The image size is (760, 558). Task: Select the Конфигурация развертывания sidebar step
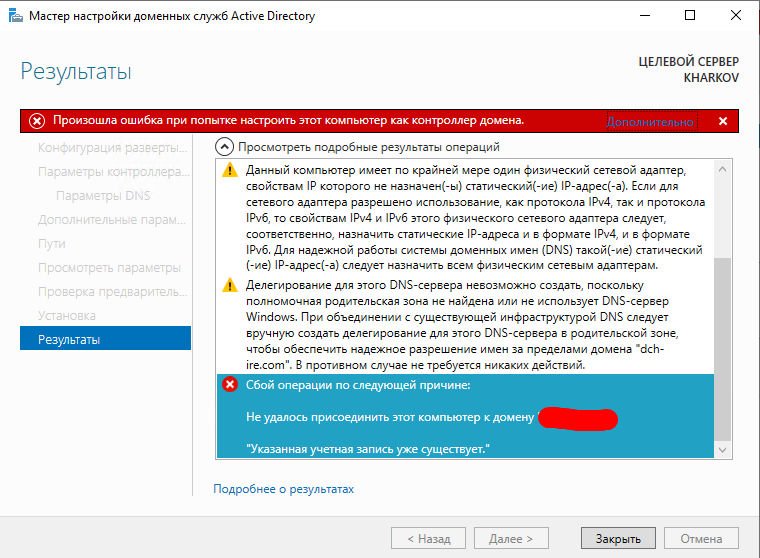pos(112,147)
